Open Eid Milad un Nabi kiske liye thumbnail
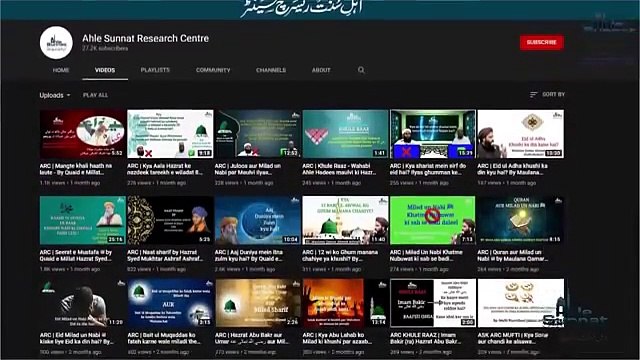Screen dimensions: 640x360 tap(82, 303)
